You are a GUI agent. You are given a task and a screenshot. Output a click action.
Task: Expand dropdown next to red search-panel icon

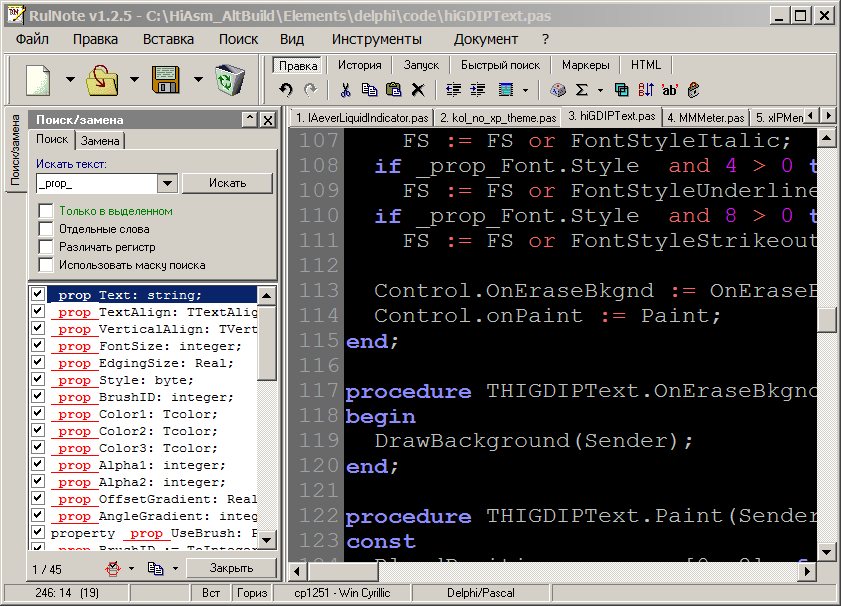(x=131, y=568)
